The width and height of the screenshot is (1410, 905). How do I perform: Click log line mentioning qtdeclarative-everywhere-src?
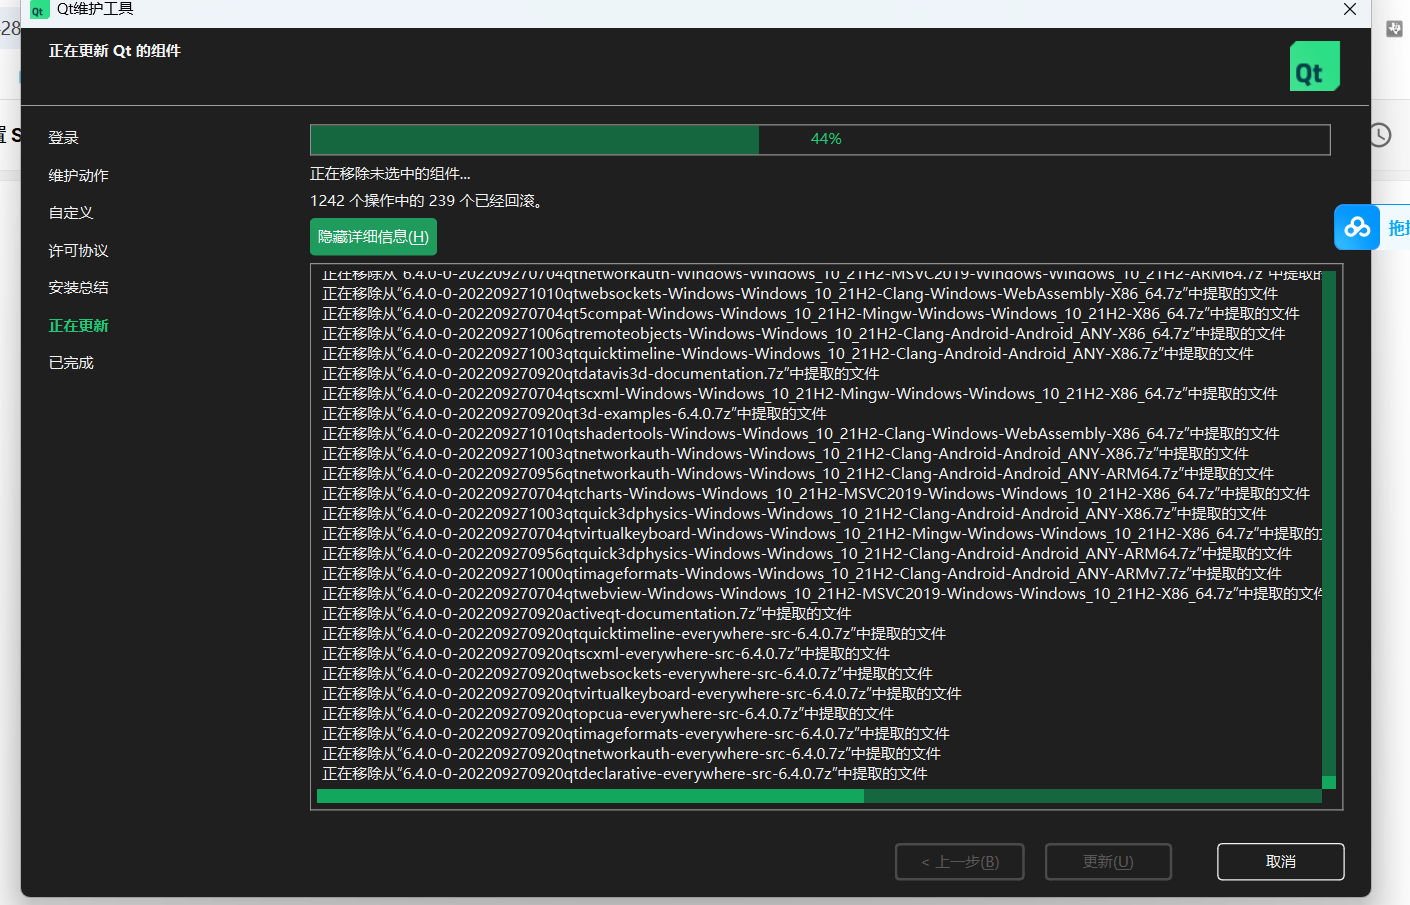[x=625, y=774]
